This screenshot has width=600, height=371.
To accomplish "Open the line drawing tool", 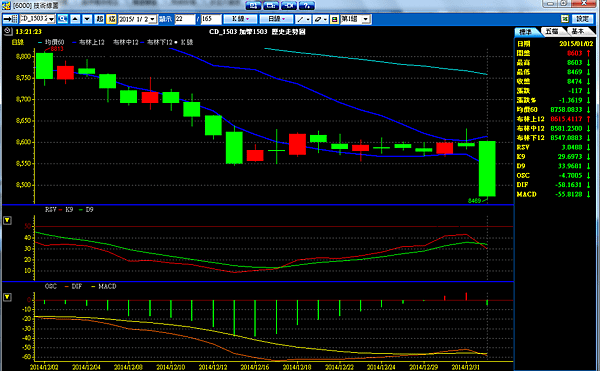I will 303,19.
